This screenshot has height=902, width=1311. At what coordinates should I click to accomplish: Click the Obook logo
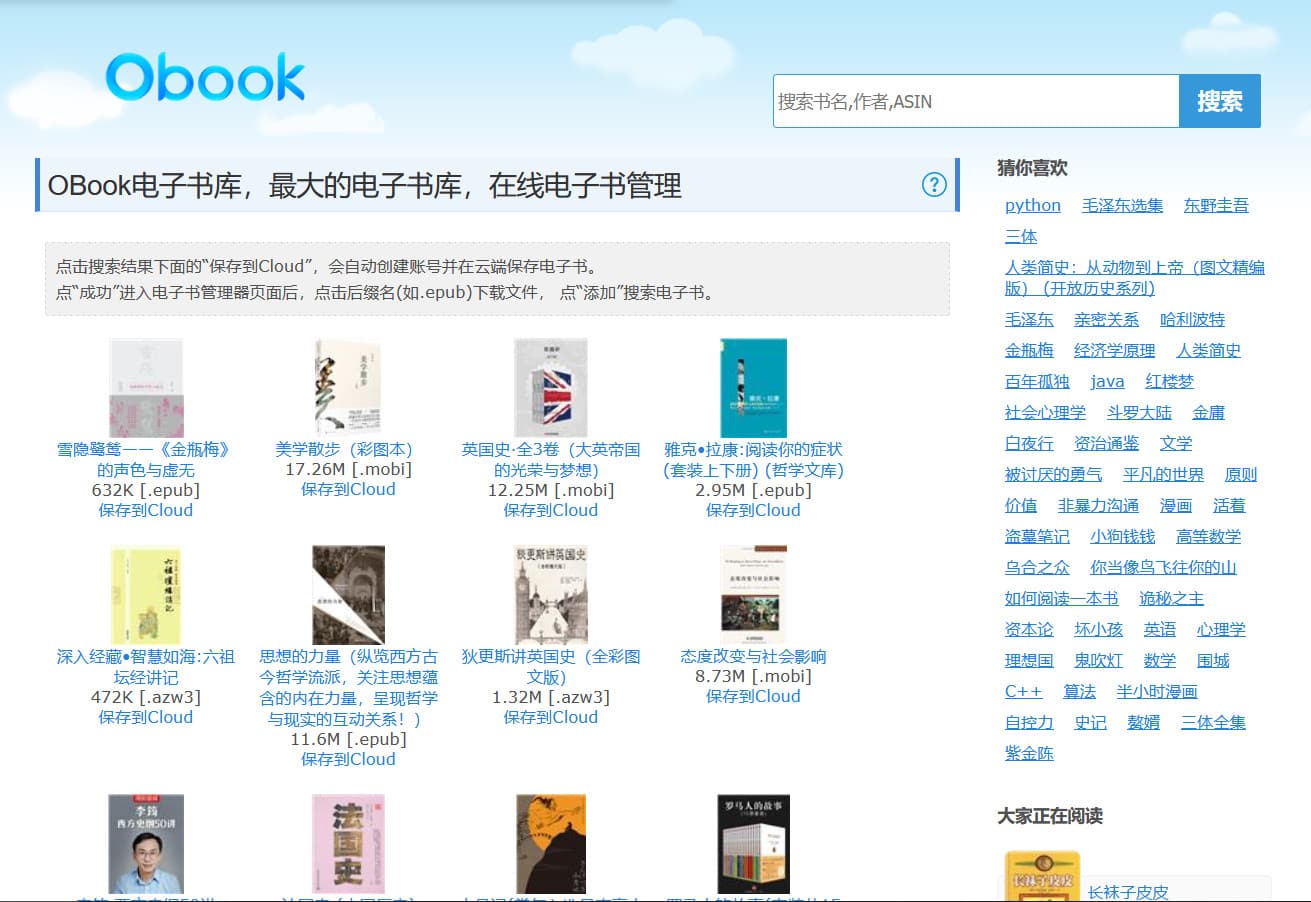pyautogui.click(x=205, y=77)
